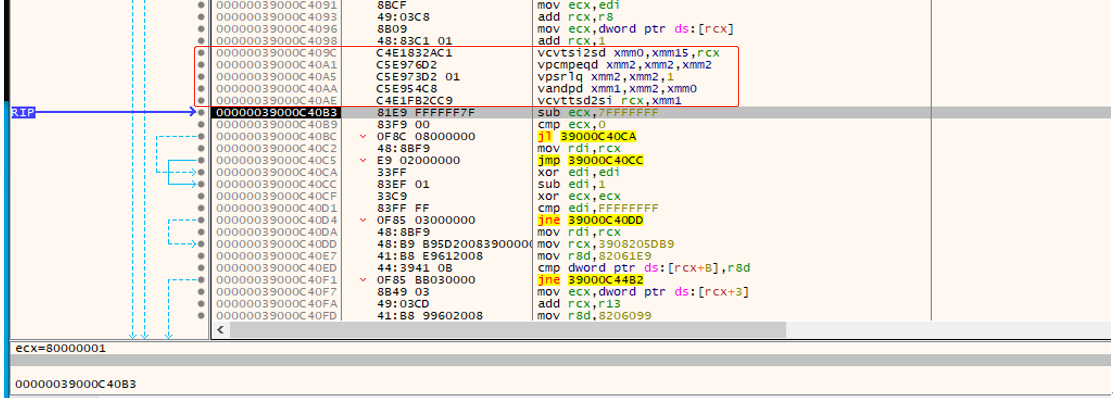The height and width of the screenshot is (398, 1113).
Task: Toggle breakpoint dot at address 00000039000C40DD
Action: tap(202, 243)
